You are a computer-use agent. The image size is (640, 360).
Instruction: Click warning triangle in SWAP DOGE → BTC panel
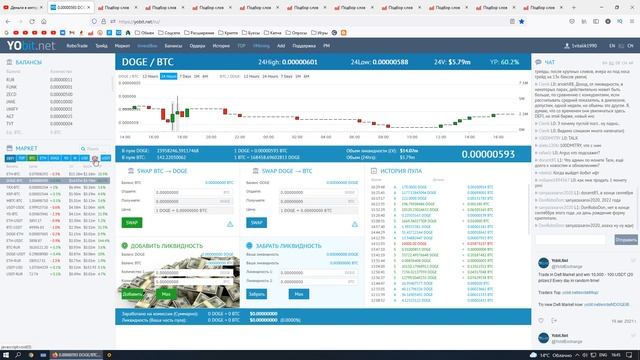[355, 224]
